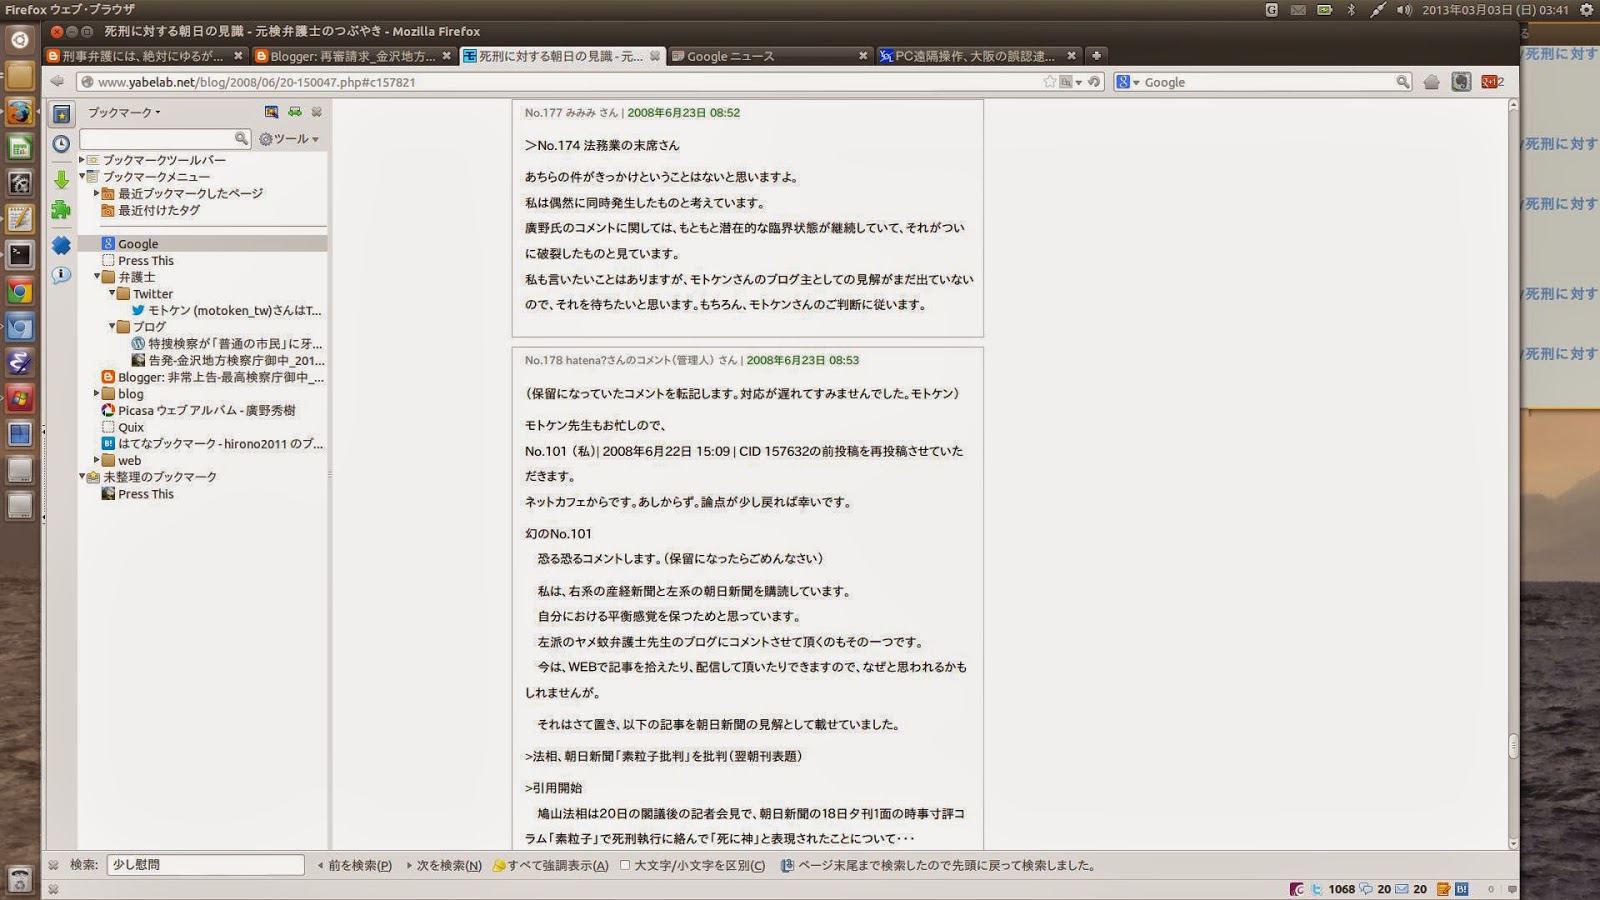Open the ブックマーク sidebar title dropdown
Image resolution: width=1600 pixels, height=900 pixels.
(124, 112)
